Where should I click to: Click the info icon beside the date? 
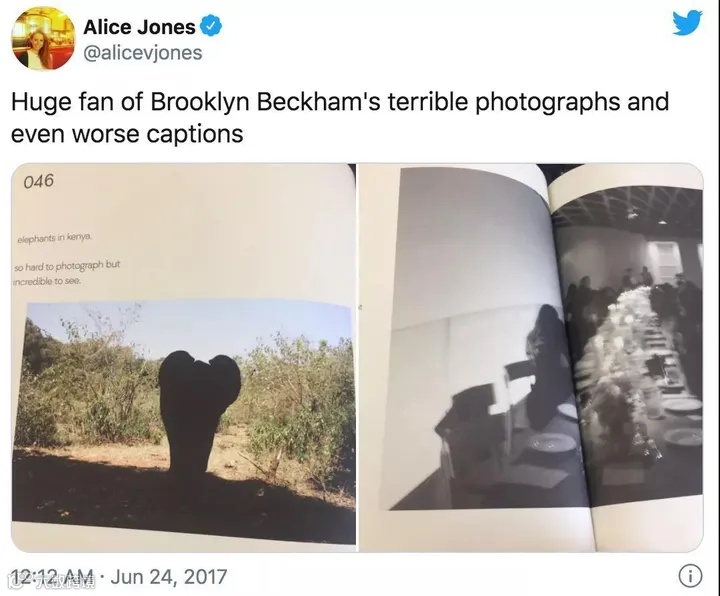[x=690, y=576]
